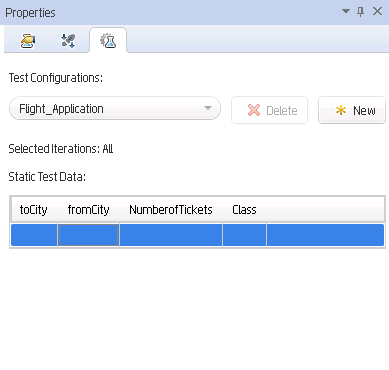The image size is (389, 370).
Task: Click the toCity column header
Action: [34, 210]
